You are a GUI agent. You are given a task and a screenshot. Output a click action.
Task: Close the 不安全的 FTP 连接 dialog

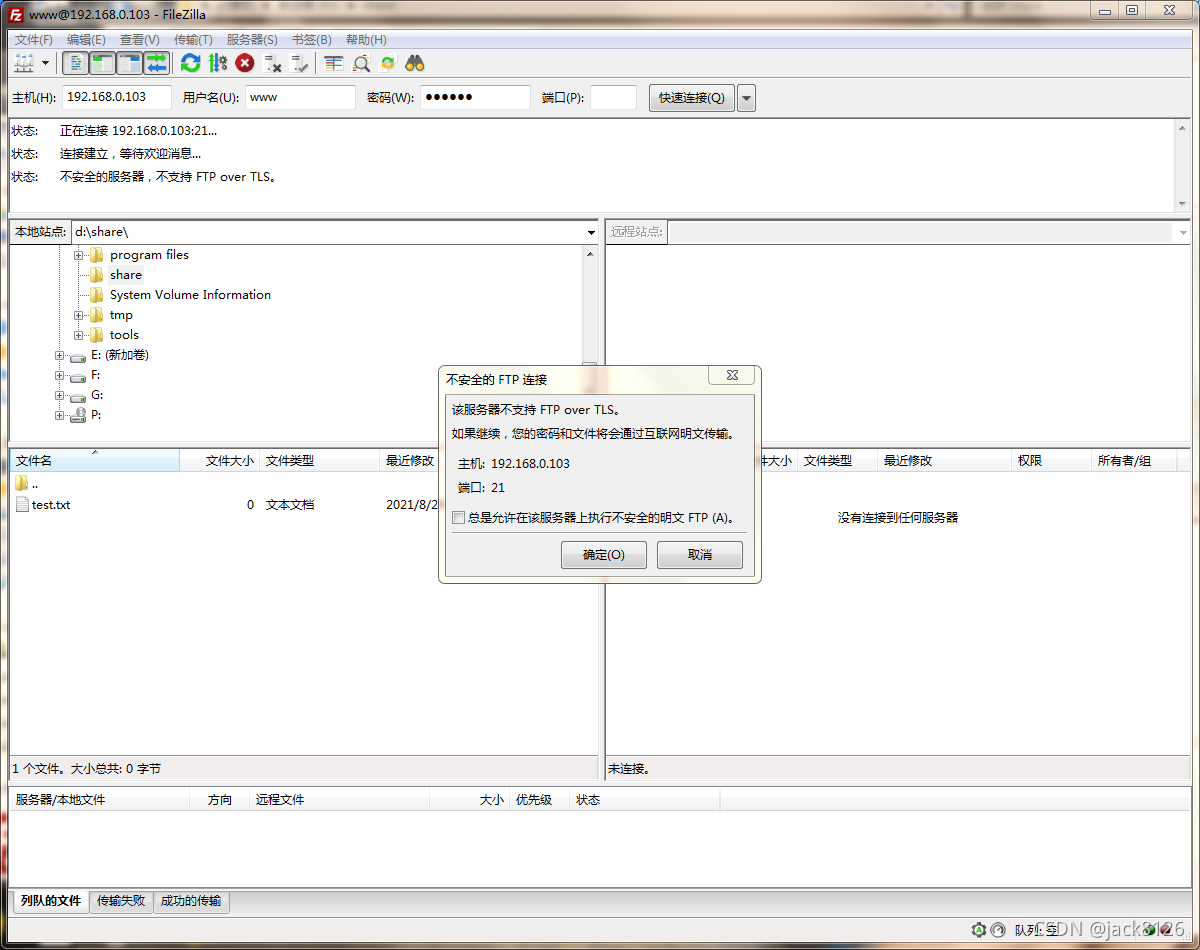point(731,375)
